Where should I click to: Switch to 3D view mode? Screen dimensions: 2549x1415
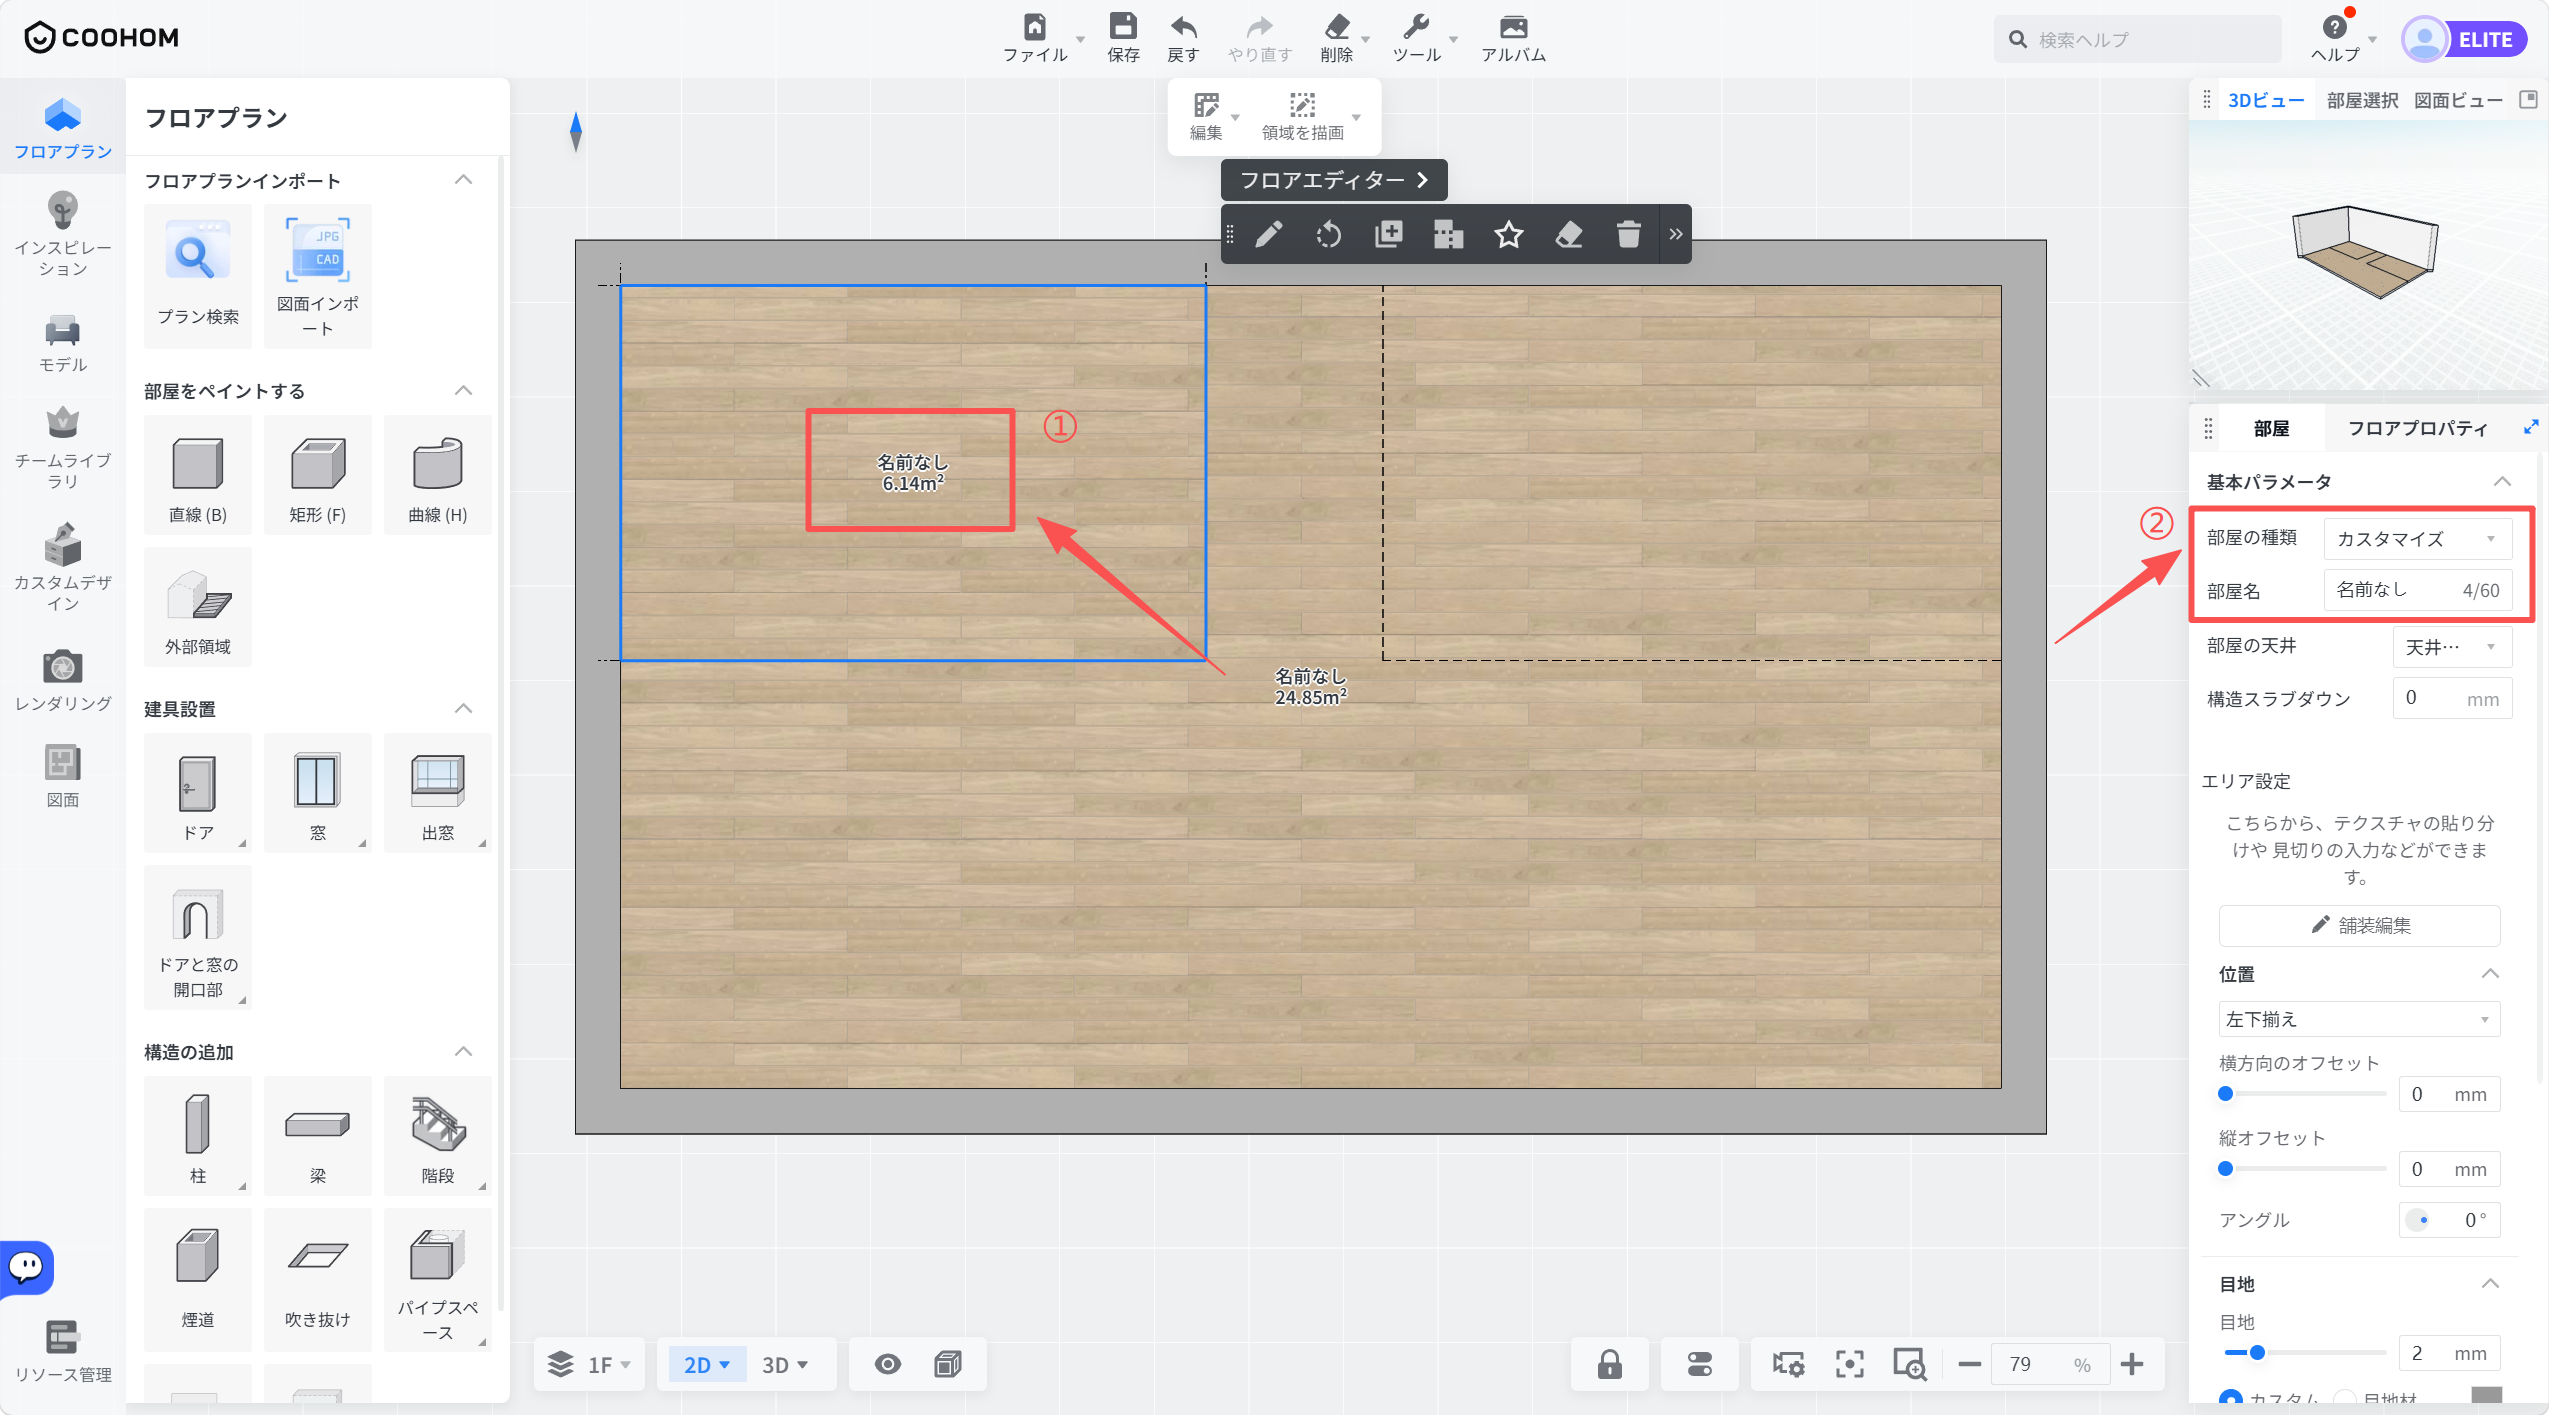[x=785, y=1365]
